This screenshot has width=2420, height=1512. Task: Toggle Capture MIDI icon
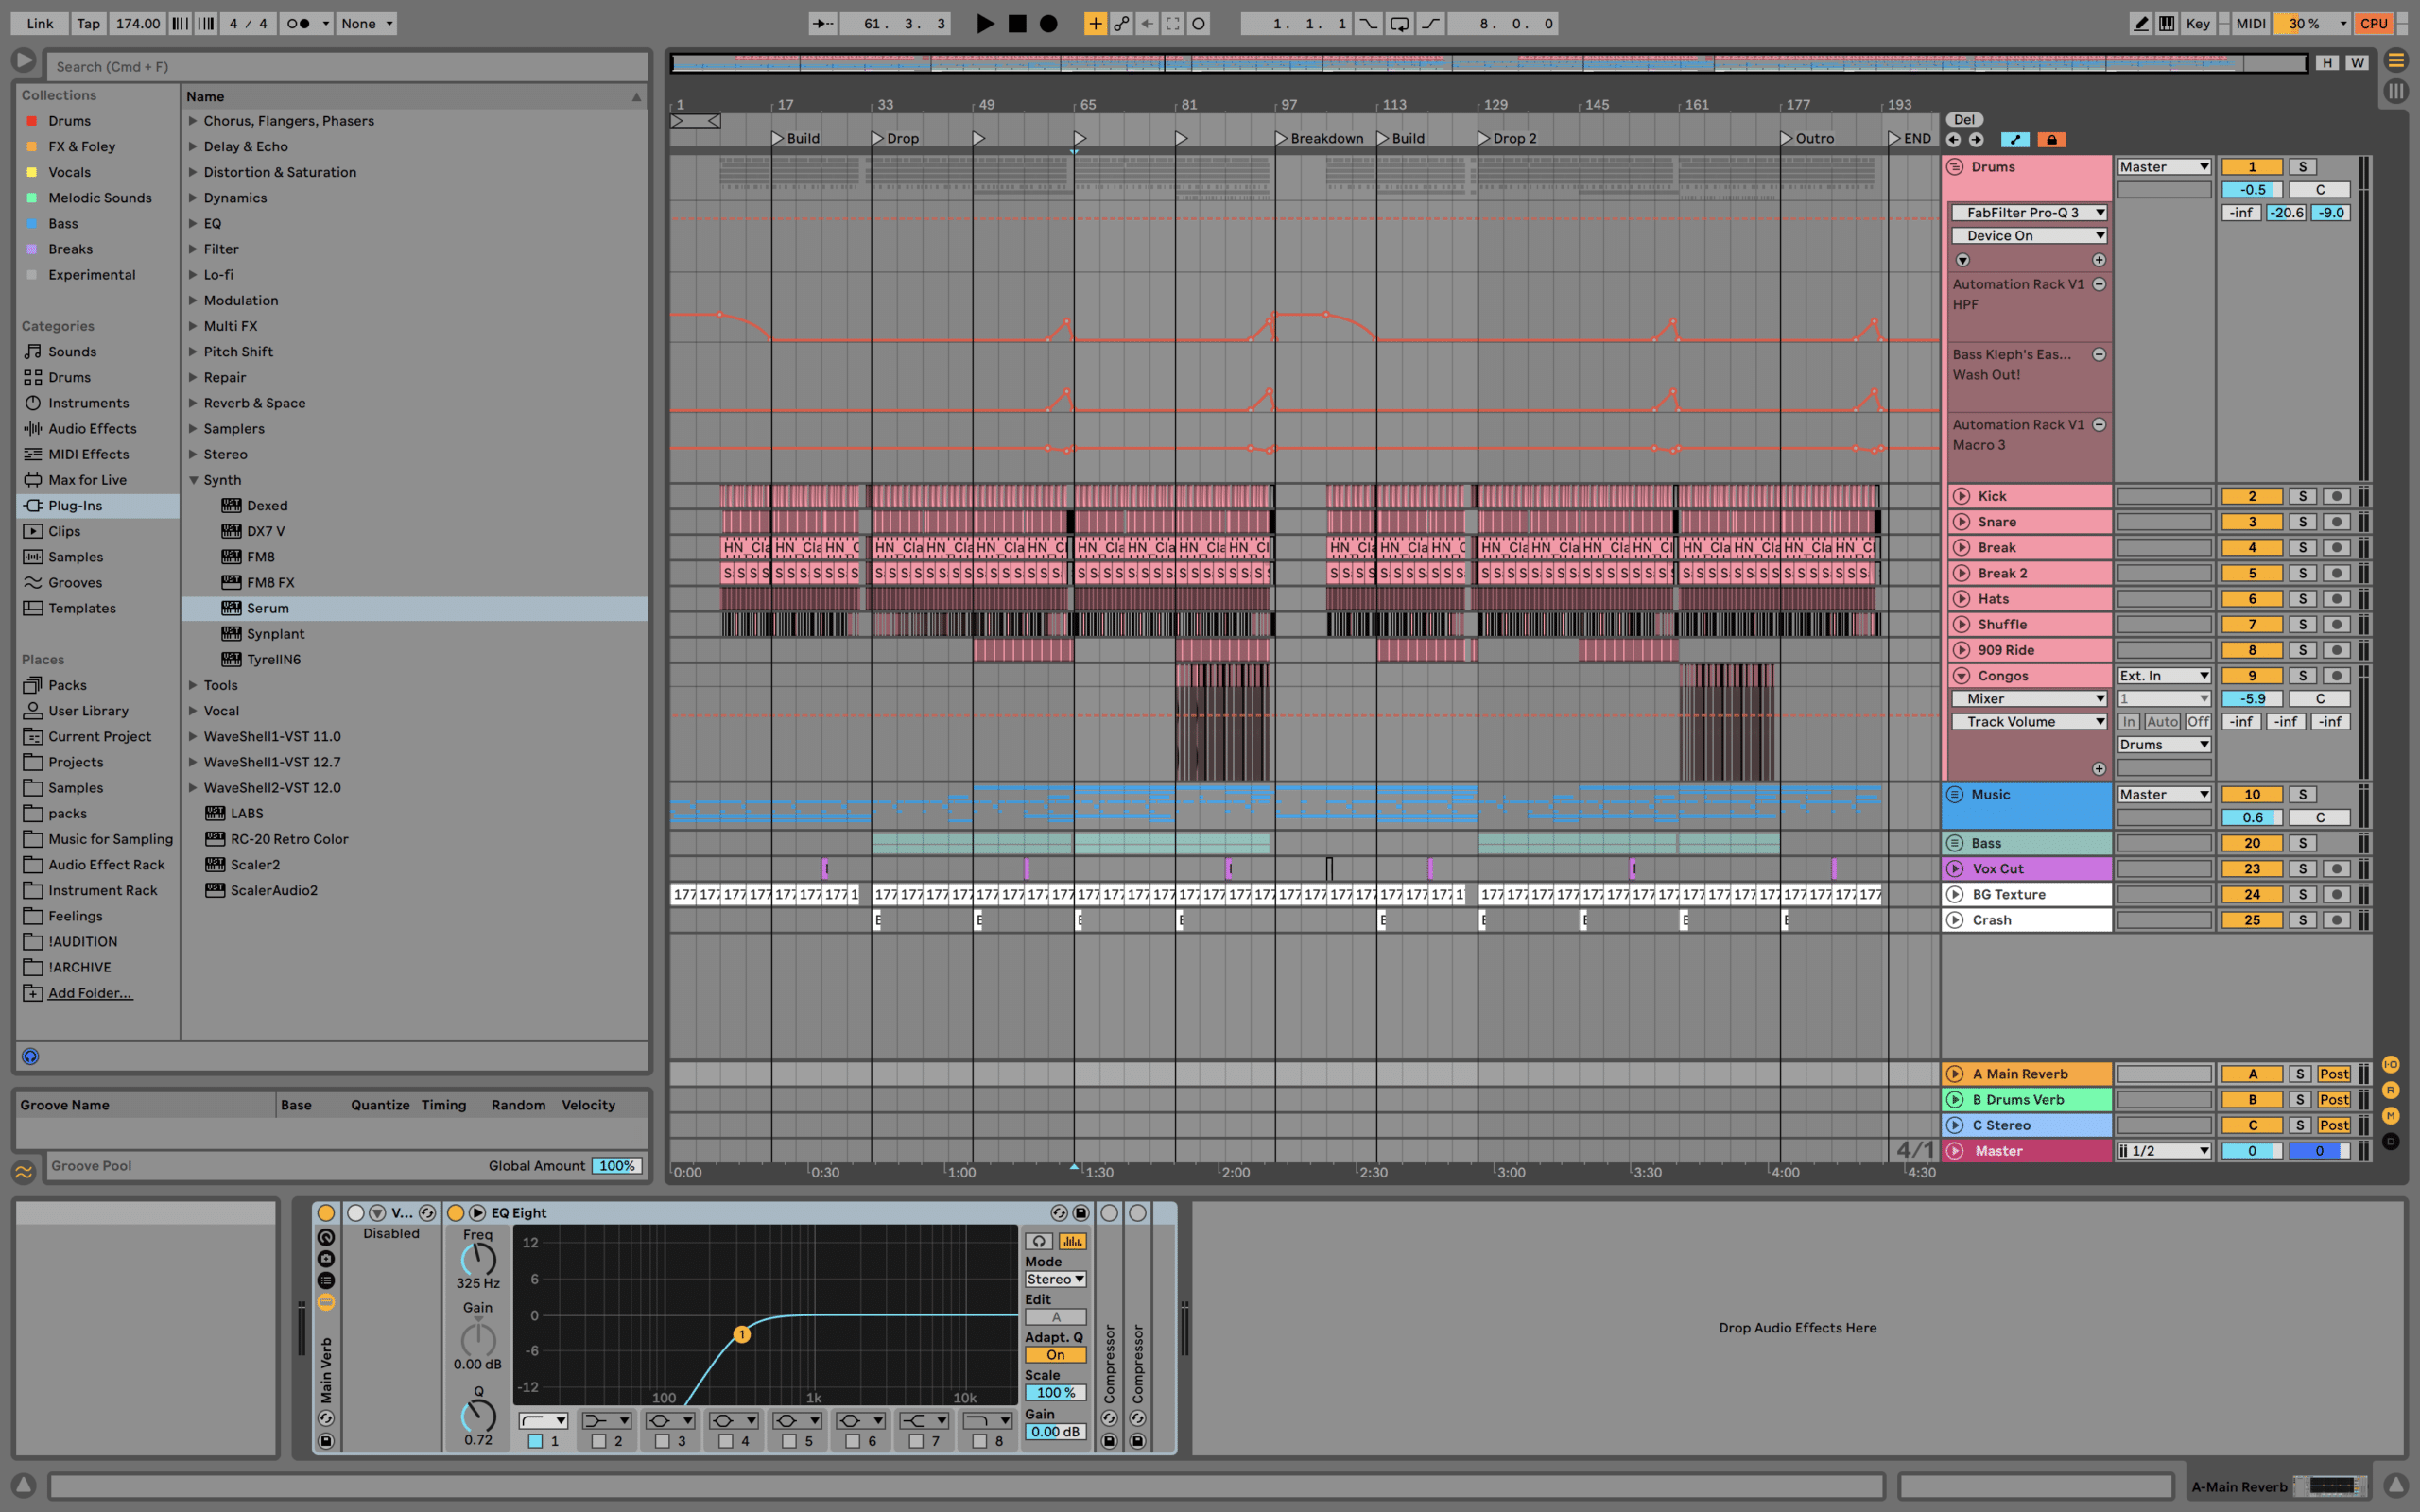pyautogui.click(x=1173, y=23)
